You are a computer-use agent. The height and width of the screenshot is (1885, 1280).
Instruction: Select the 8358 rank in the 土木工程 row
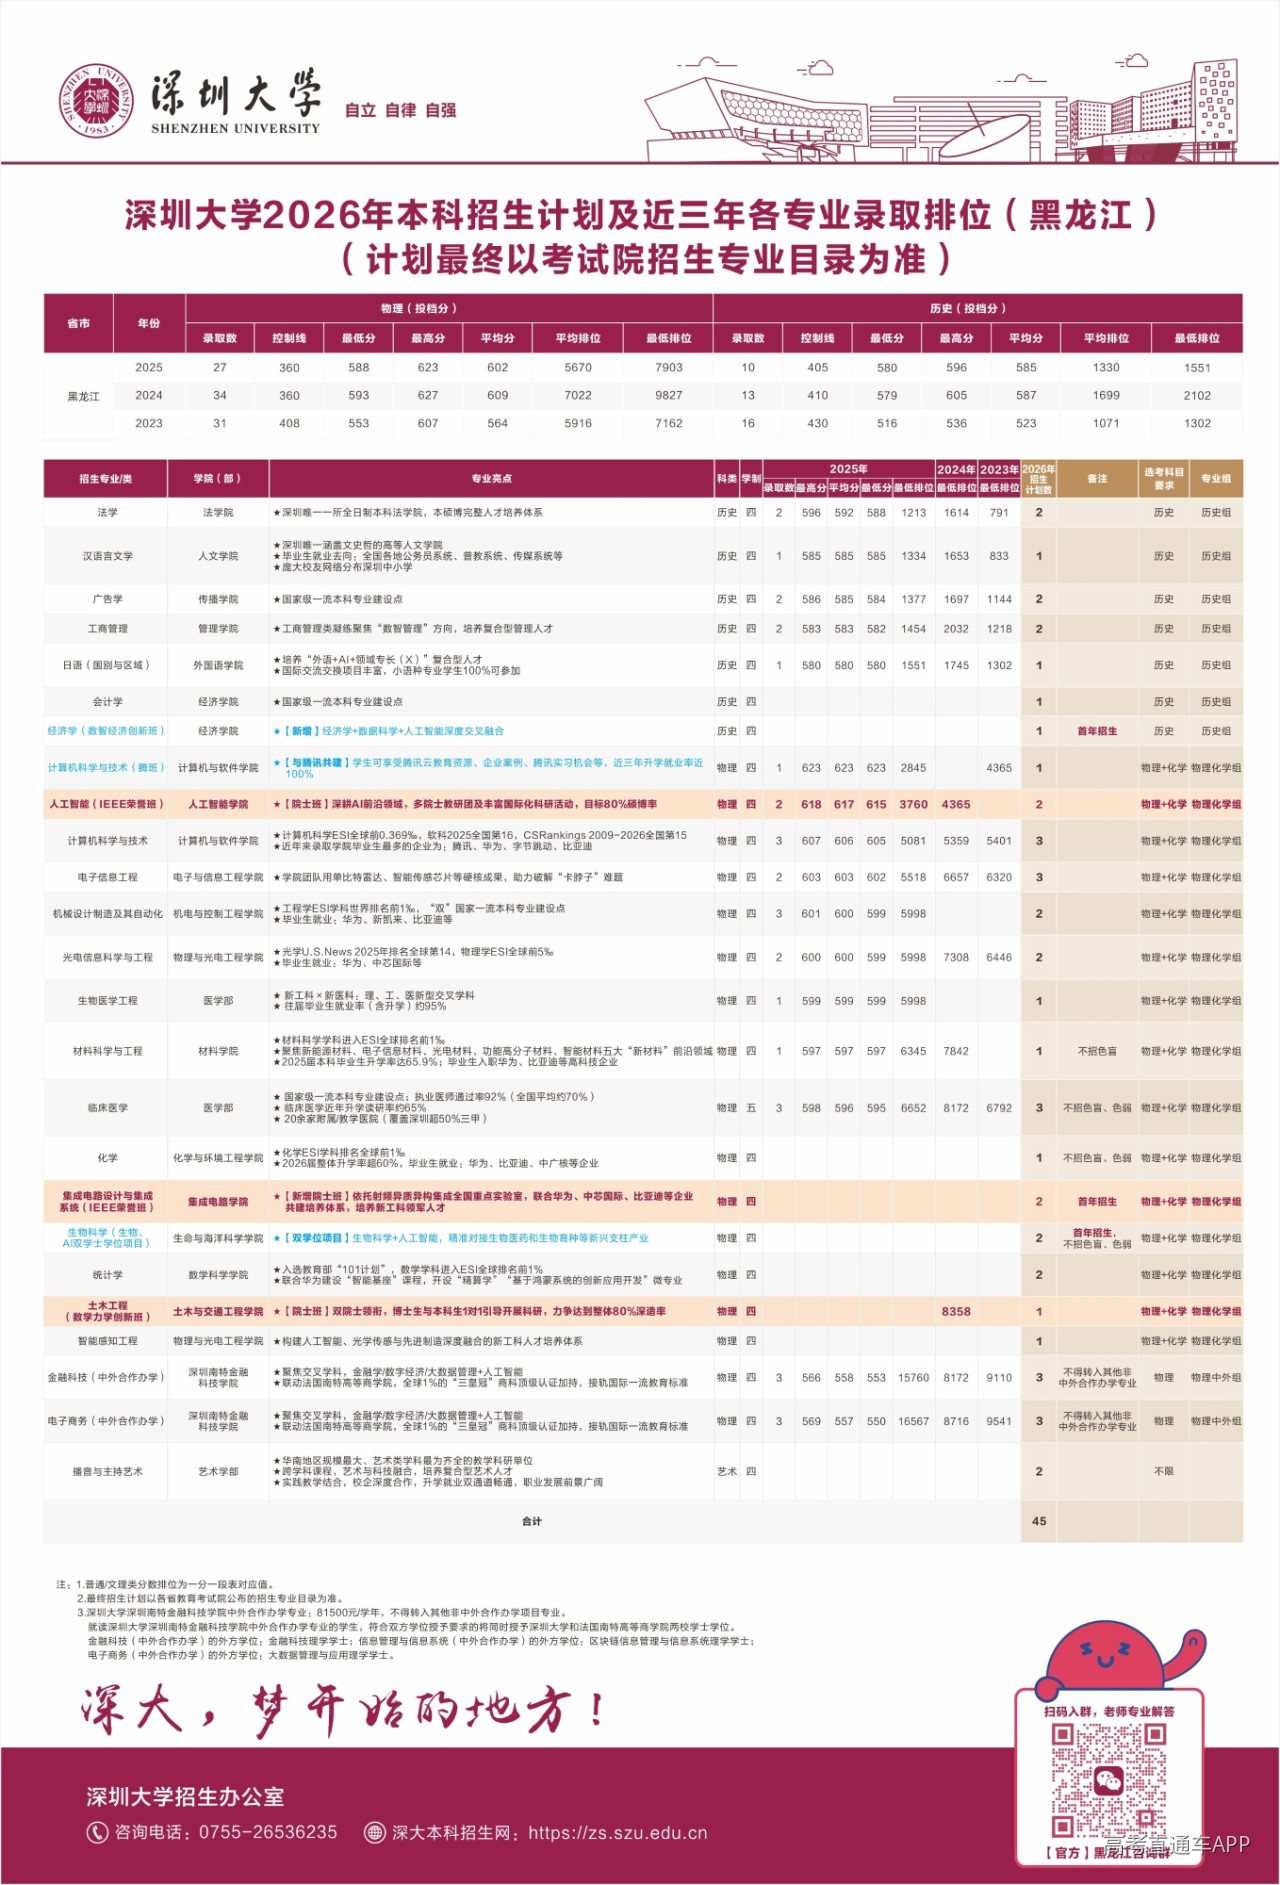956,1311
